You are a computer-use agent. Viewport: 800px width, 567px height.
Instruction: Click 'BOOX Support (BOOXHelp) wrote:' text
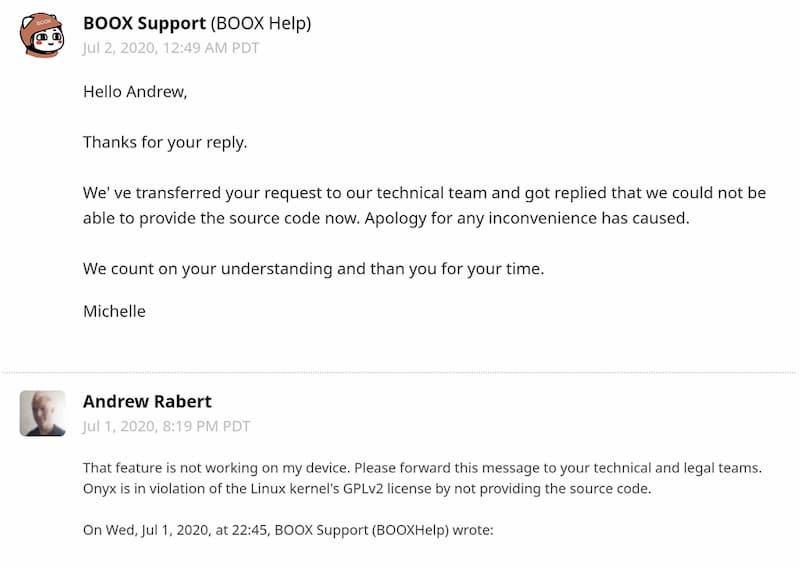click(x=384, y=530)
